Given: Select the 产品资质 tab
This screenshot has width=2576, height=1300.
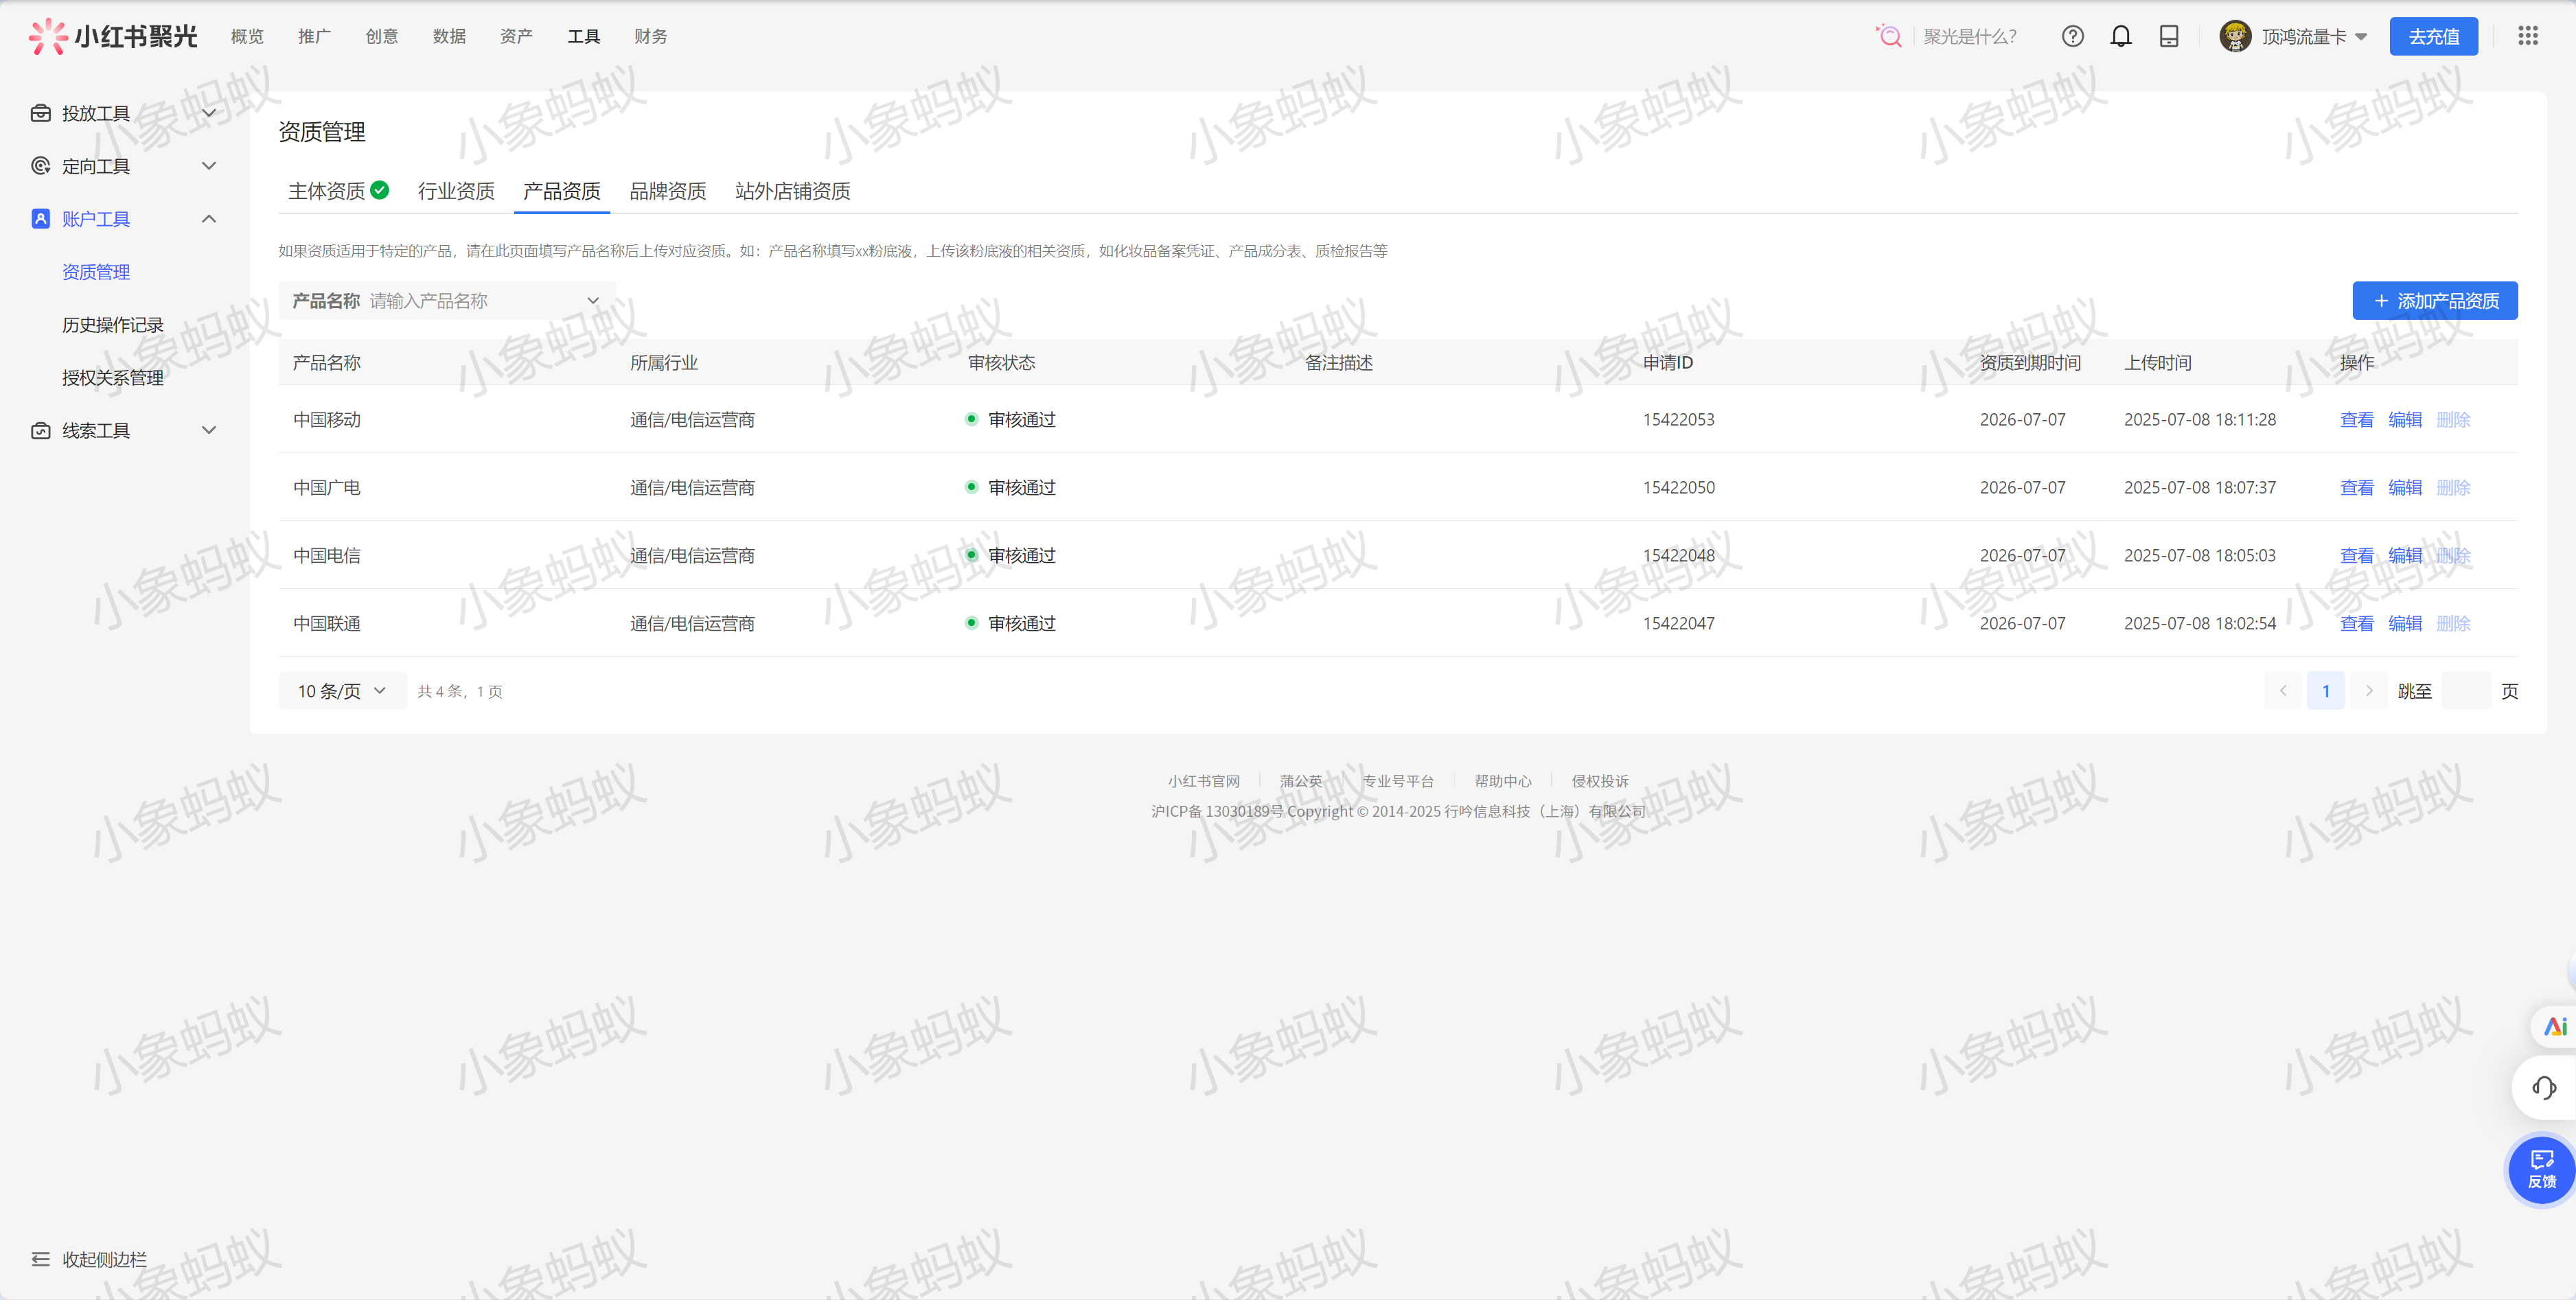Looking at the screenshot, I should pyautogui.click(x=562, y=191).
